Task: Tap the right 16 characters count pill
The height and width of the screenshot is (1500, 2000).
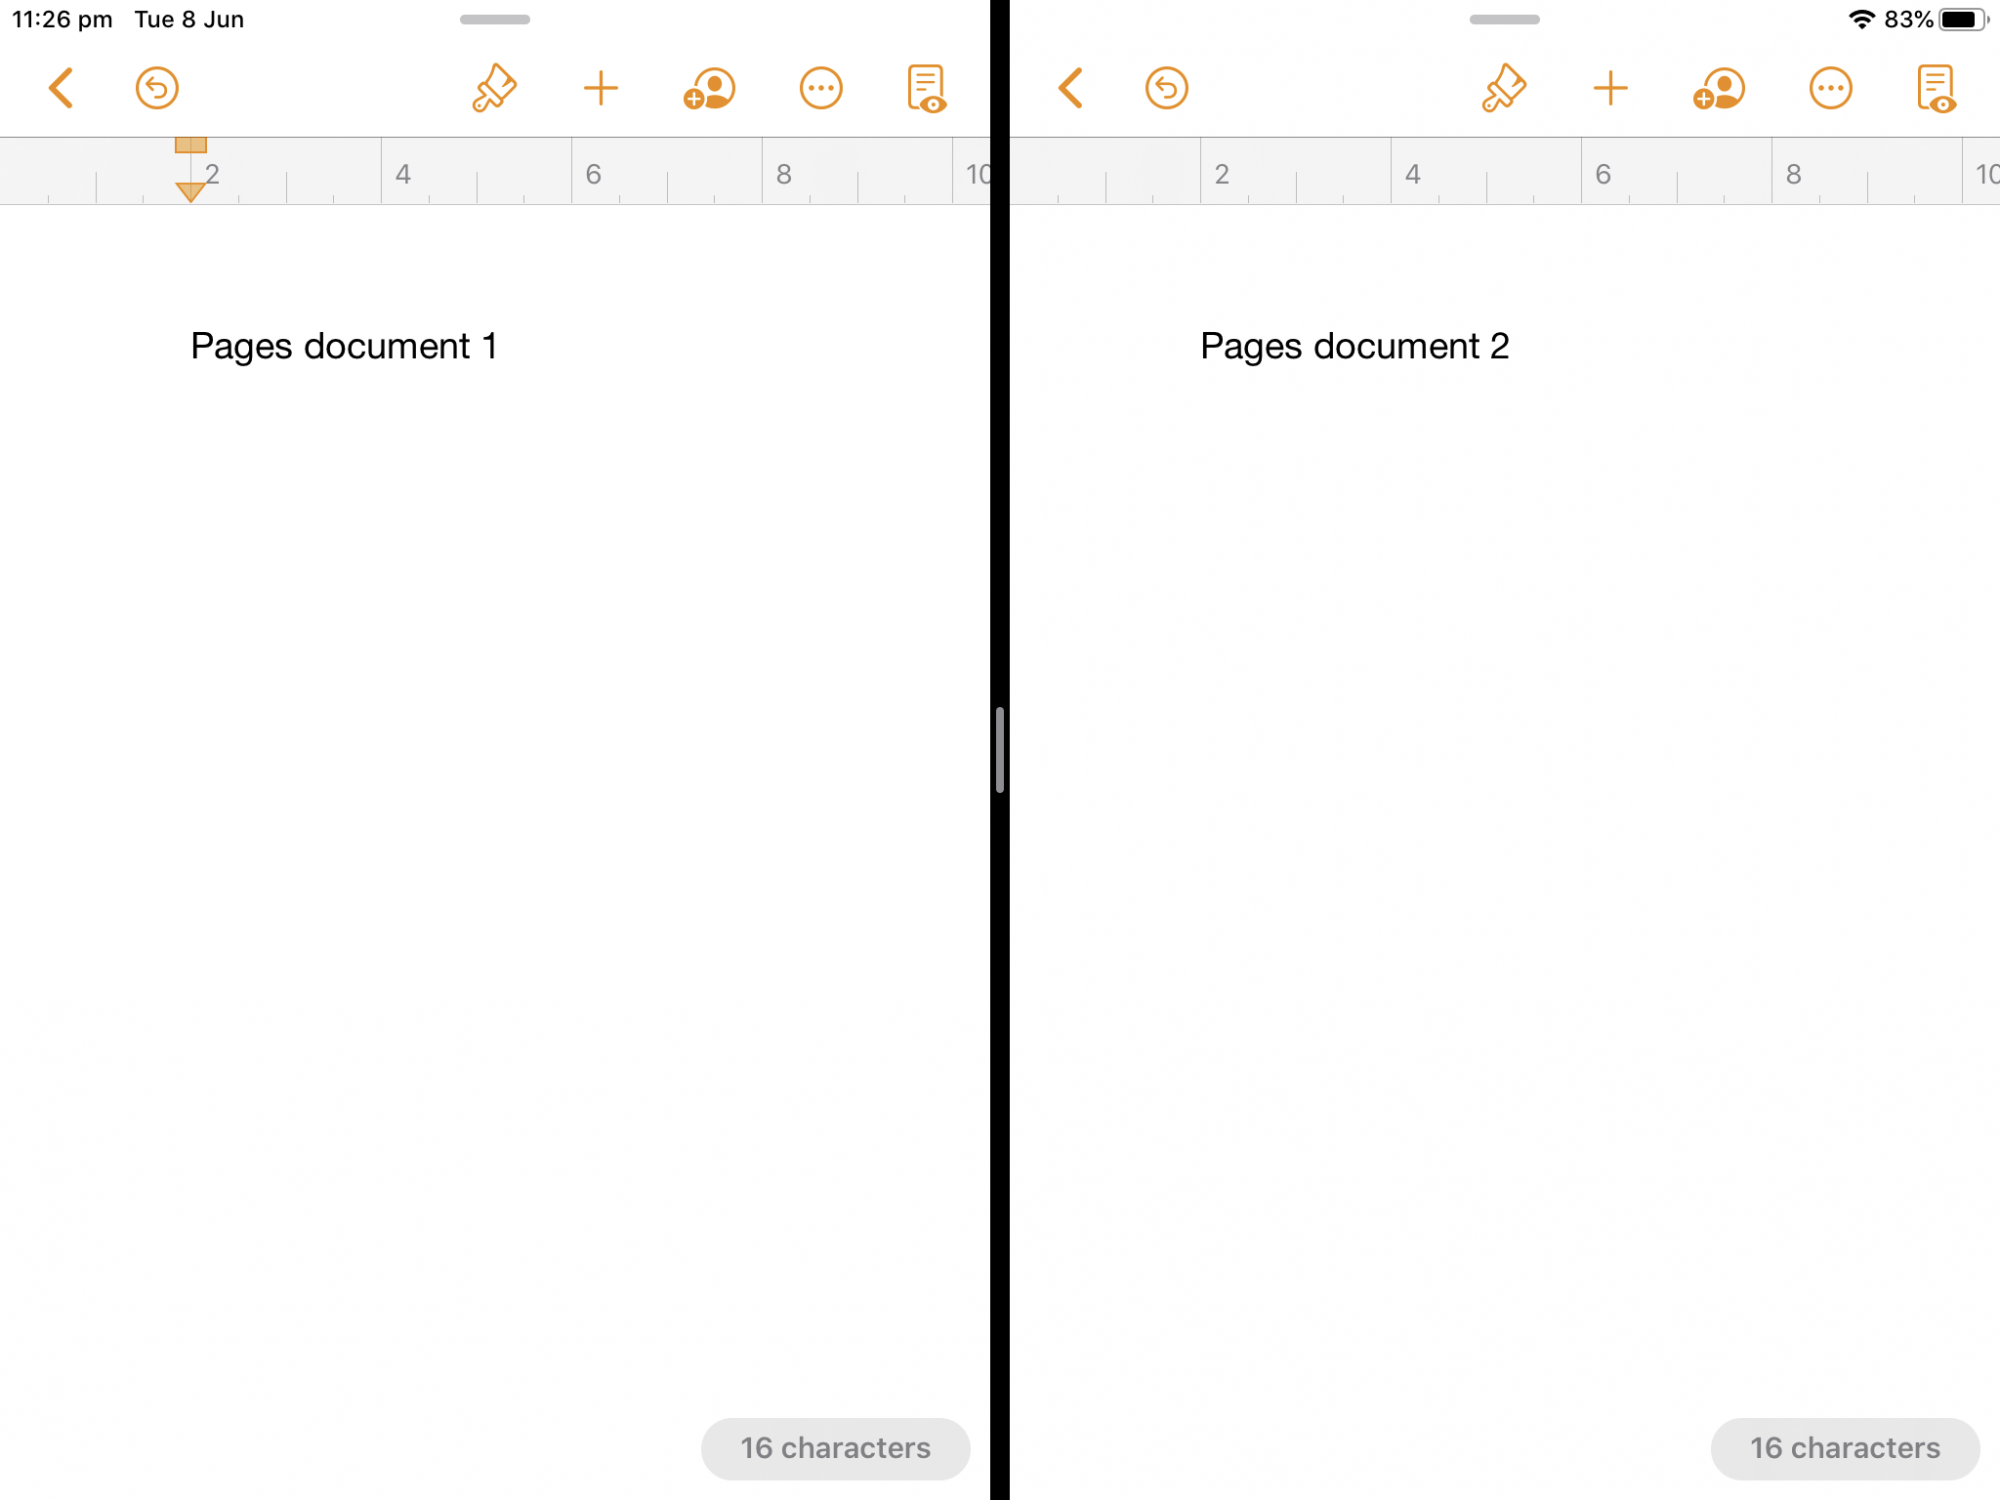Action: click(1844, 1448)
